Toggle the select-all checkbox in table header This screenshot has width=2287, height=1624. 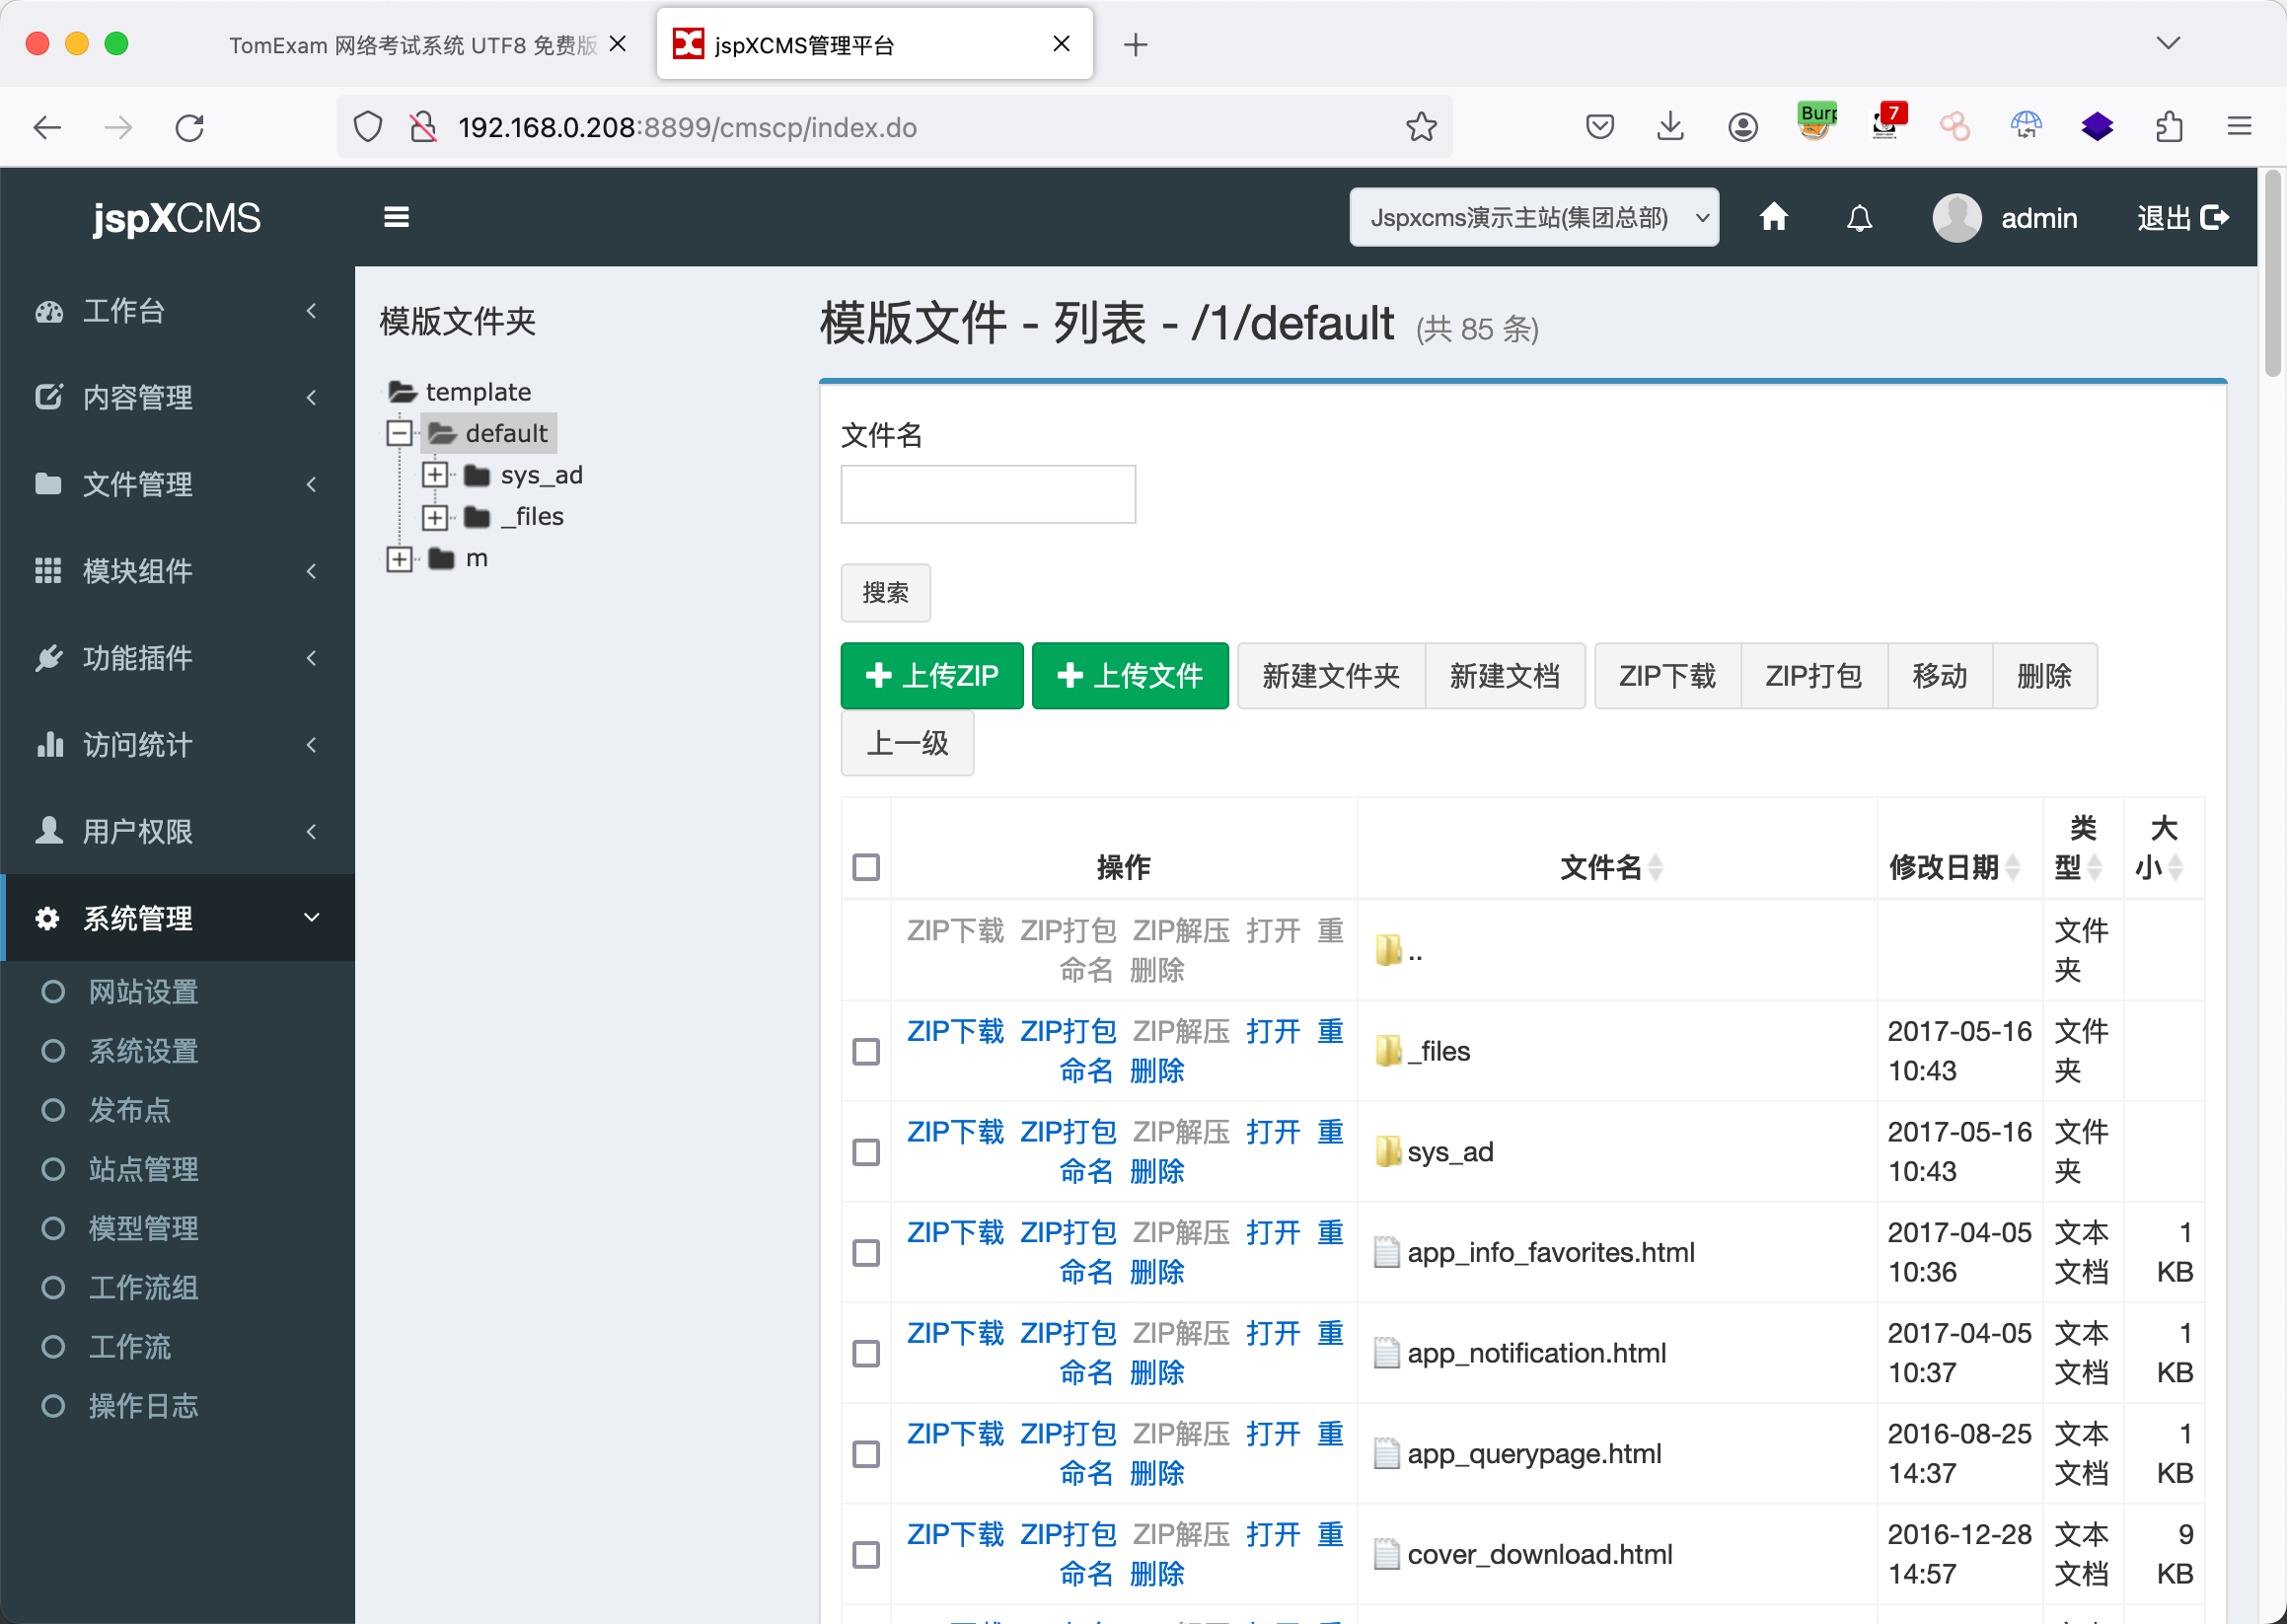866,866
